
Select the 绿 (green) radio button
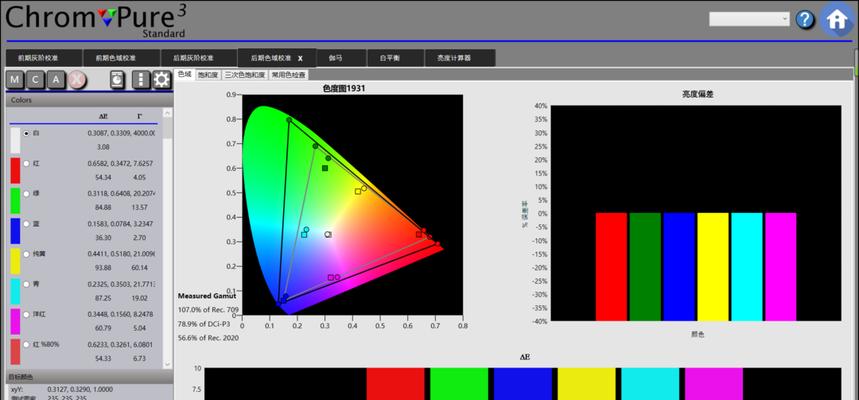click(x=26, y=193)
